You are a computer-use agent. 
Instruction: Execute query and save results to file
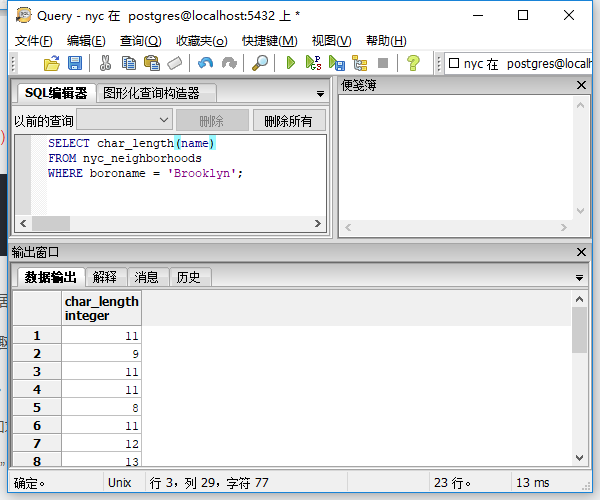(x=337, y=63)
